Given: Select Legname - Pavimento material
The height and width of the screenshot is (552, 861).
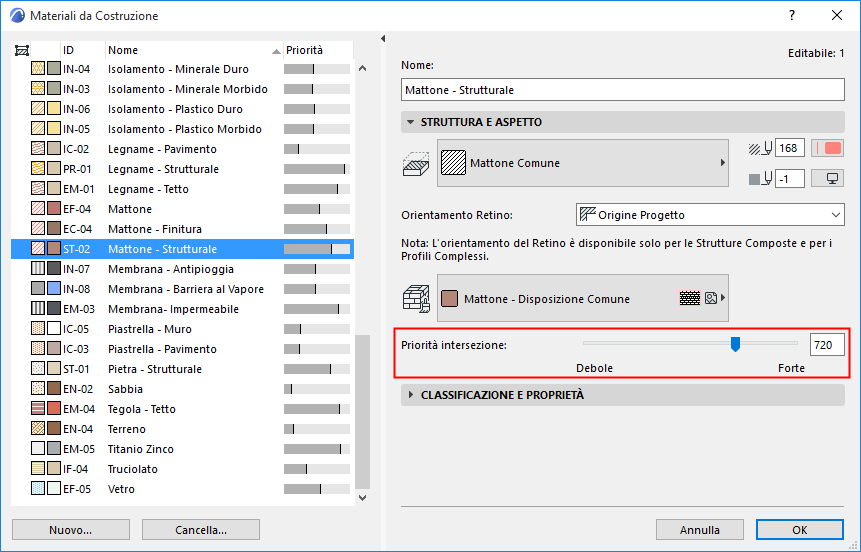Looking at the screenshot, I should pyautogui.click(x=182, y=149).
